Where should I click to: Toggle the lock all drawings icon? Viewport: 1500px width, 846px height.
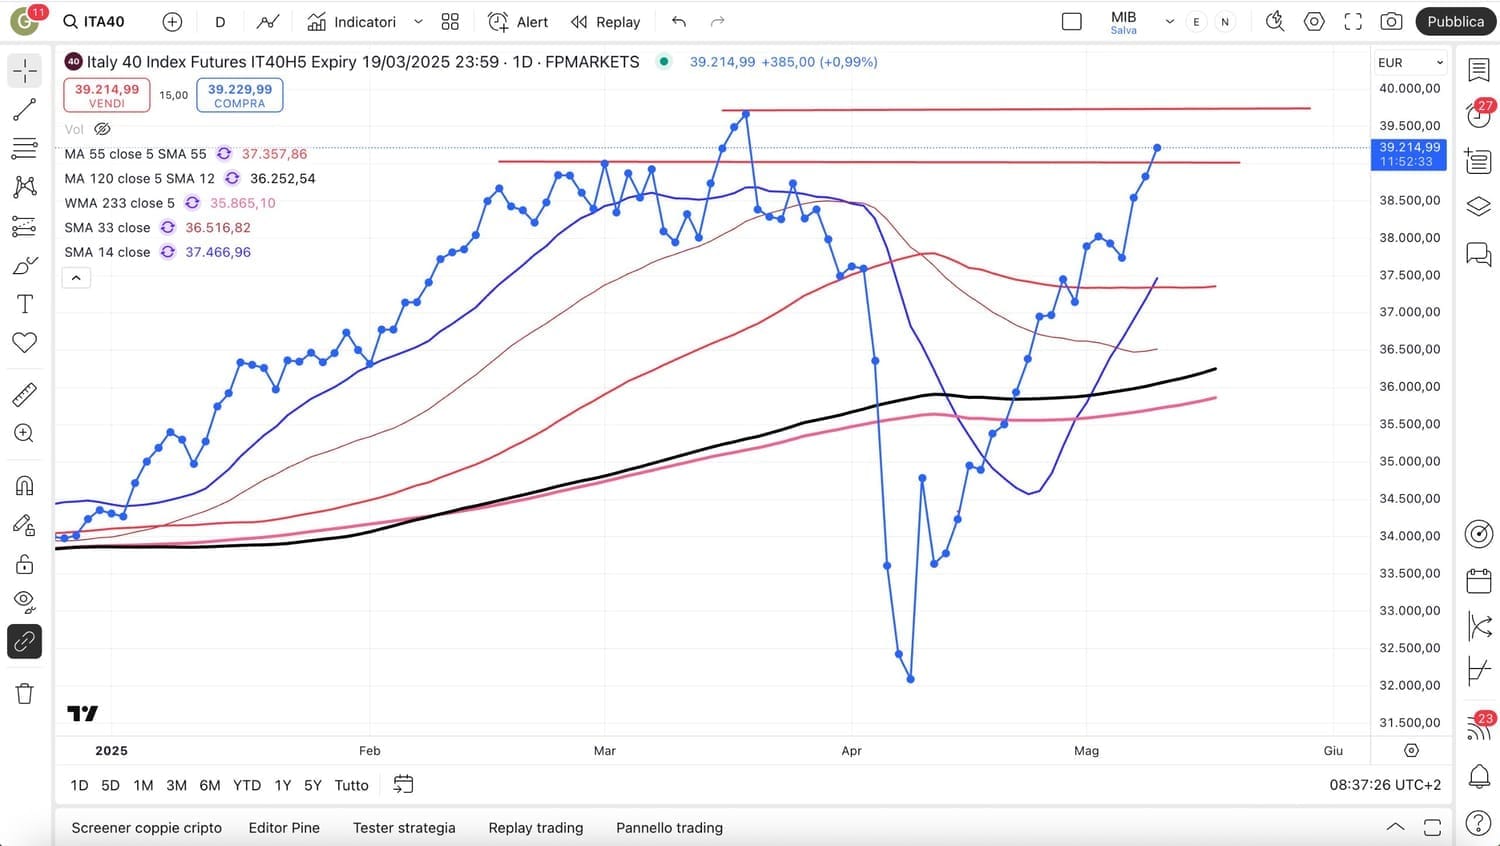click(24, 565)
